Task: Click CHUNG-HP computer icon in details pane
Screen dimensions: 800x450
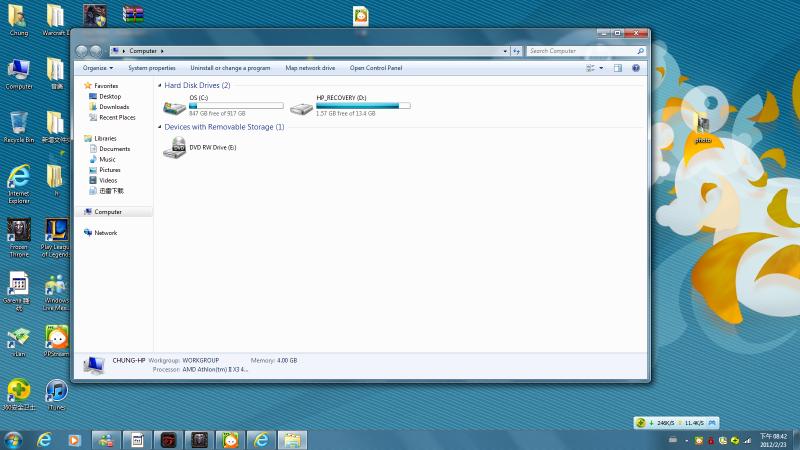Action: [94, 365]
